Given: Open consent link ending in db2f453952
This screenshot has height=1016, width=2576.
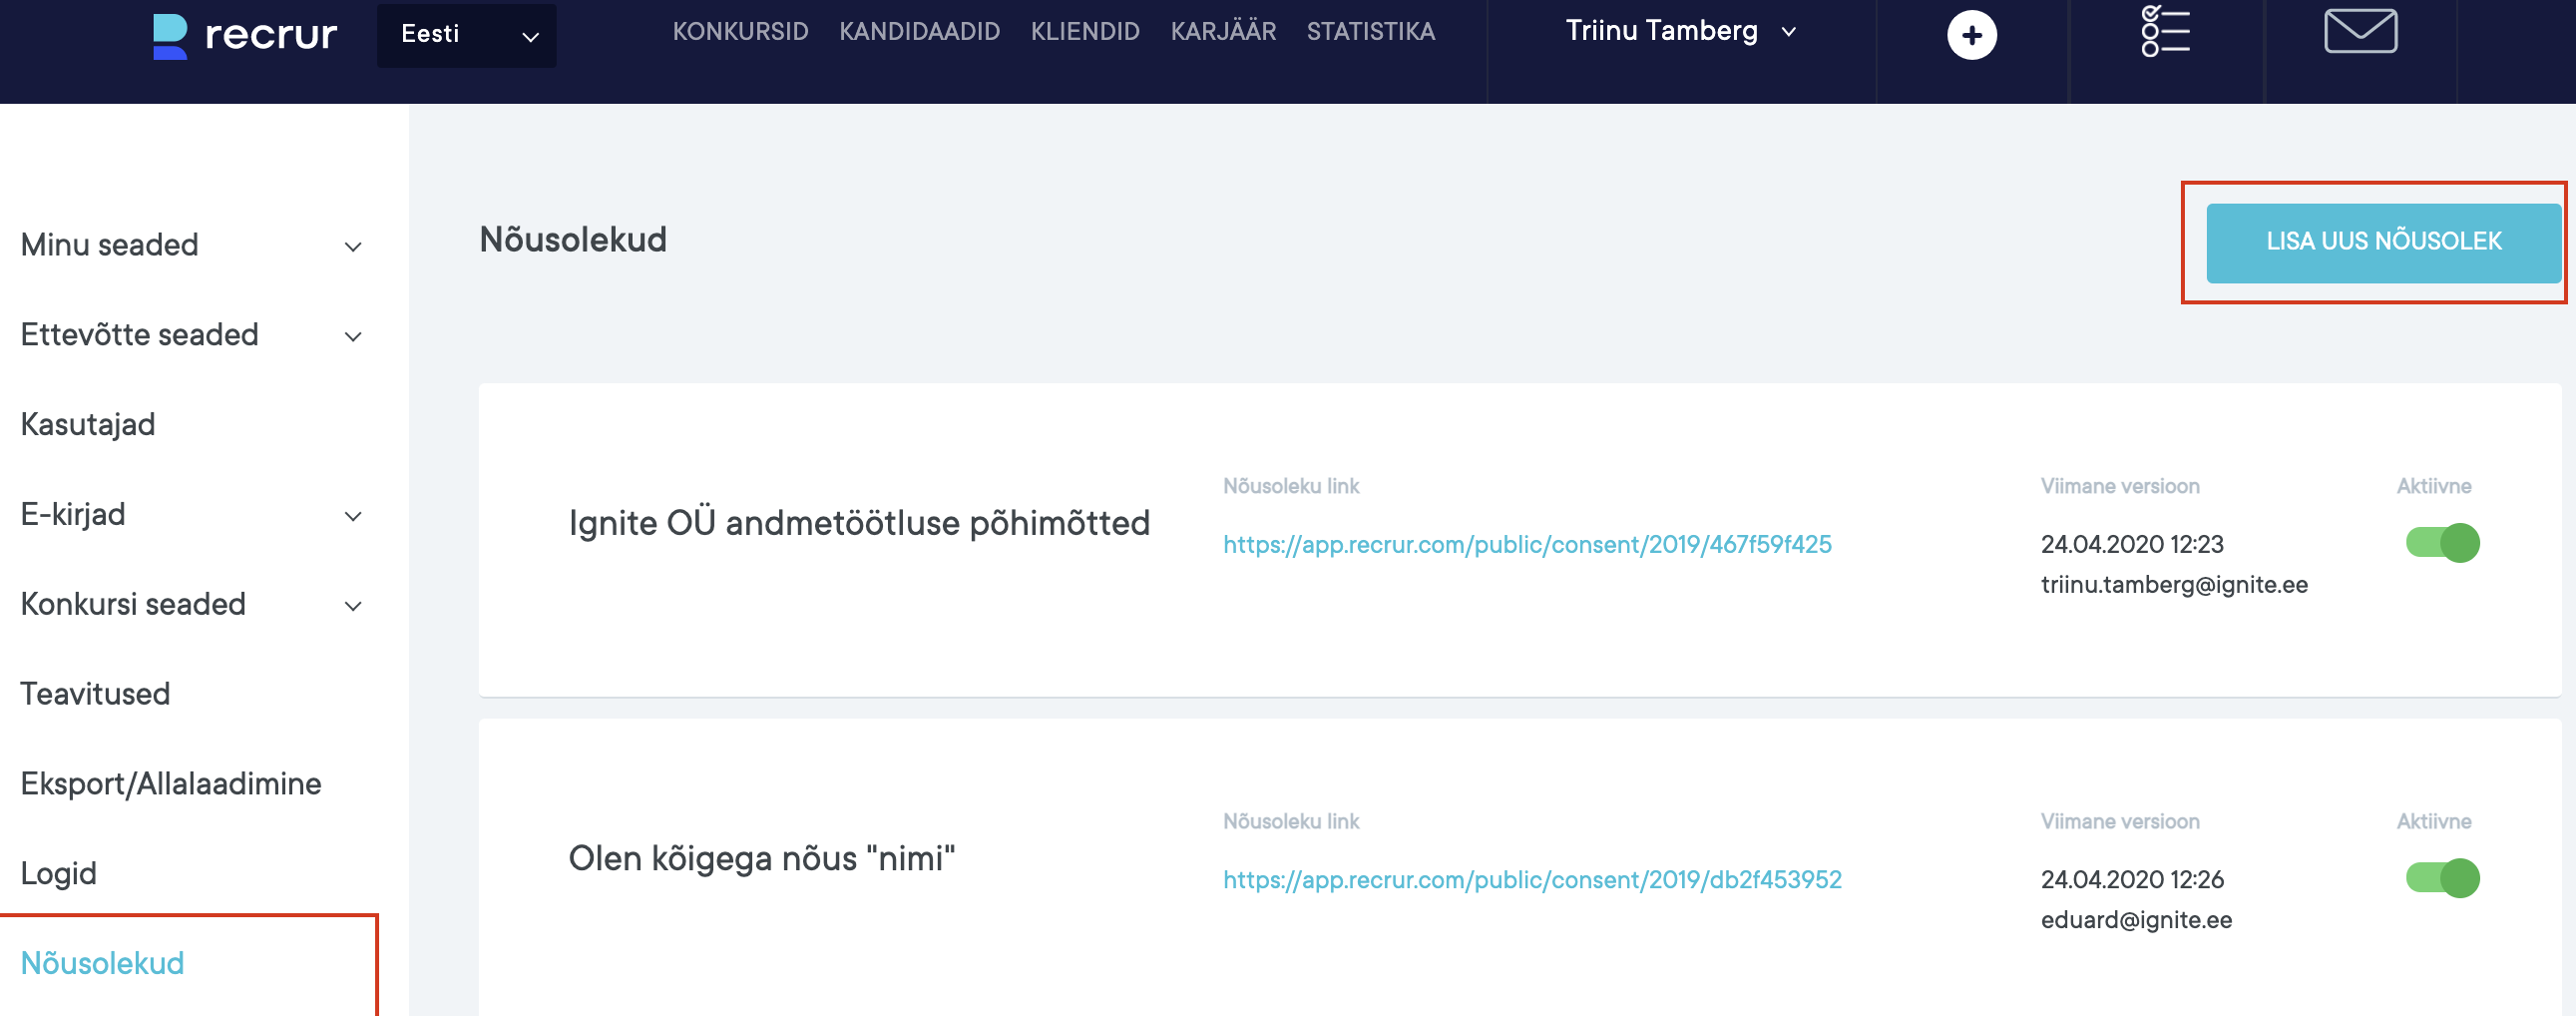Looking at the screenshot, I should point(1532,880).
